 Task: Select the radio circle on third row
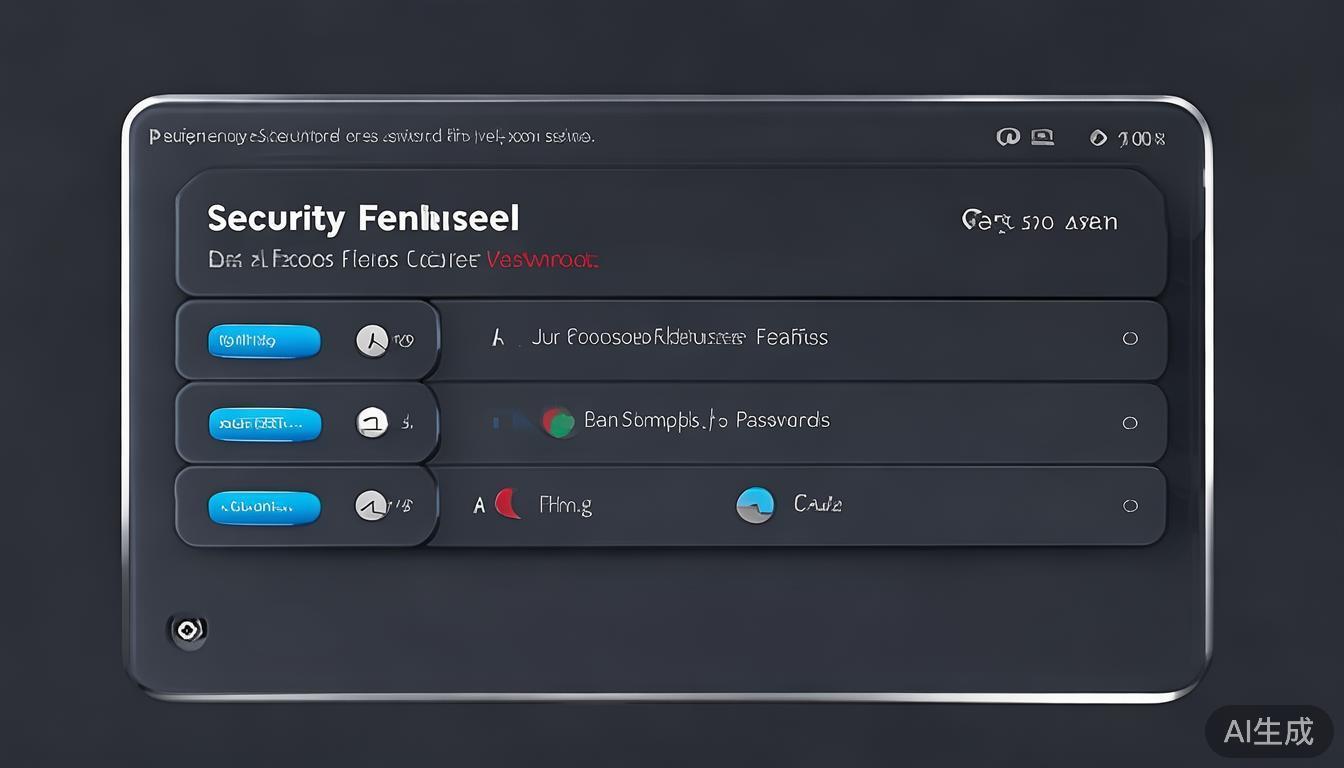click(1130, 506)
